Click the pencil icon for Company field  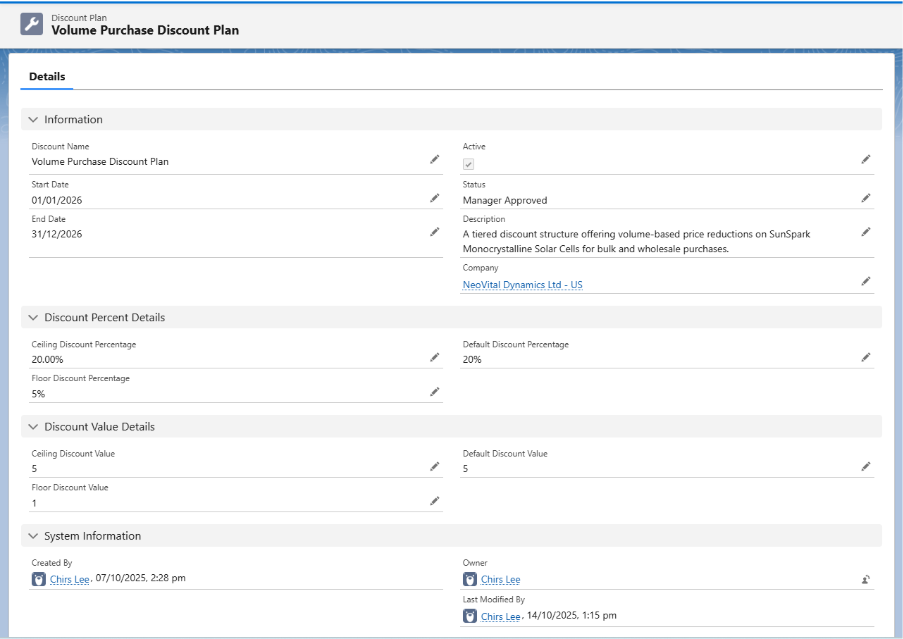pyautogui.click(x=865, y=282)
